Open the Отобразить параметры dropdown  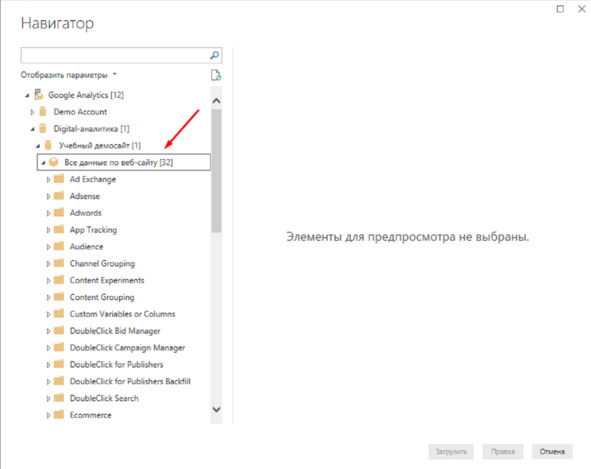68,75
